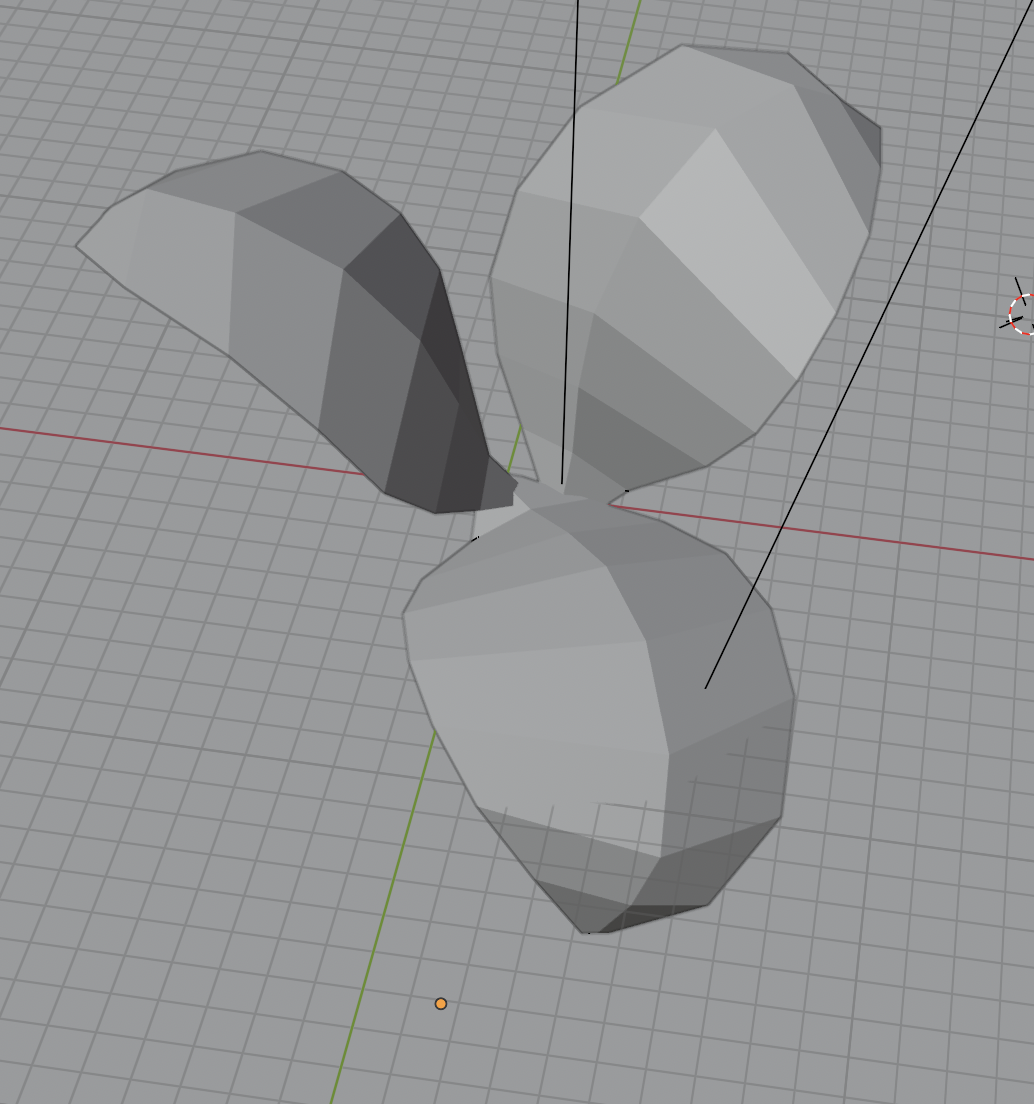The image size is (1034, 1104).
Task: Click the pointed left tip of upper-left blade
Action: pyautogui.click(x=80, y=245)
